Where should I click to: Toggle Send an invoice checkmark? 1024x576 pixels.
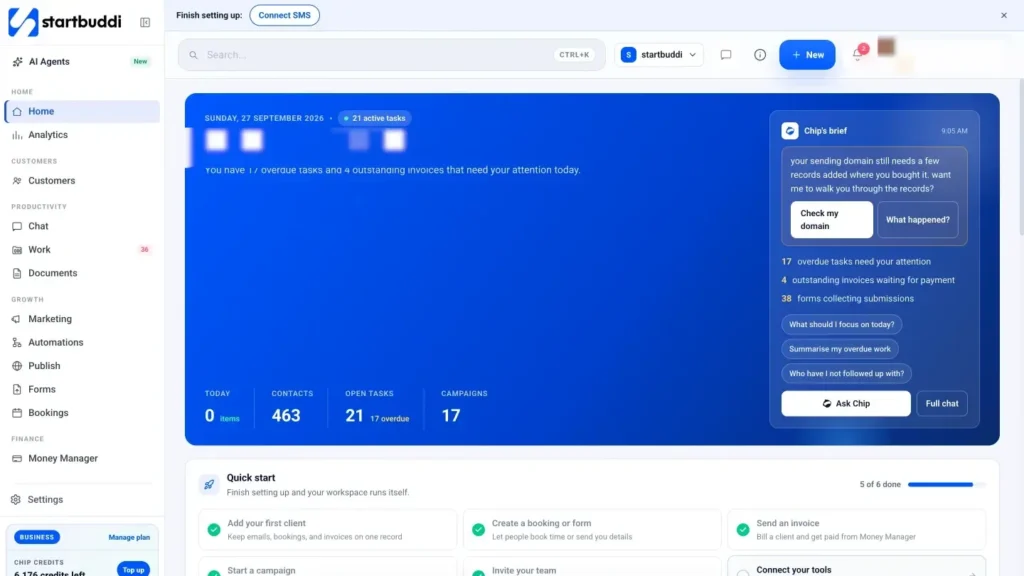click(x=743, y=530)
